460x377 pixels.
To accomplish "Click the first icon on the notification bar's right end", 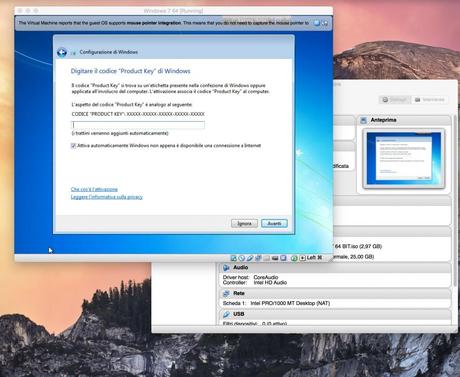I will [x=317, y=23].
